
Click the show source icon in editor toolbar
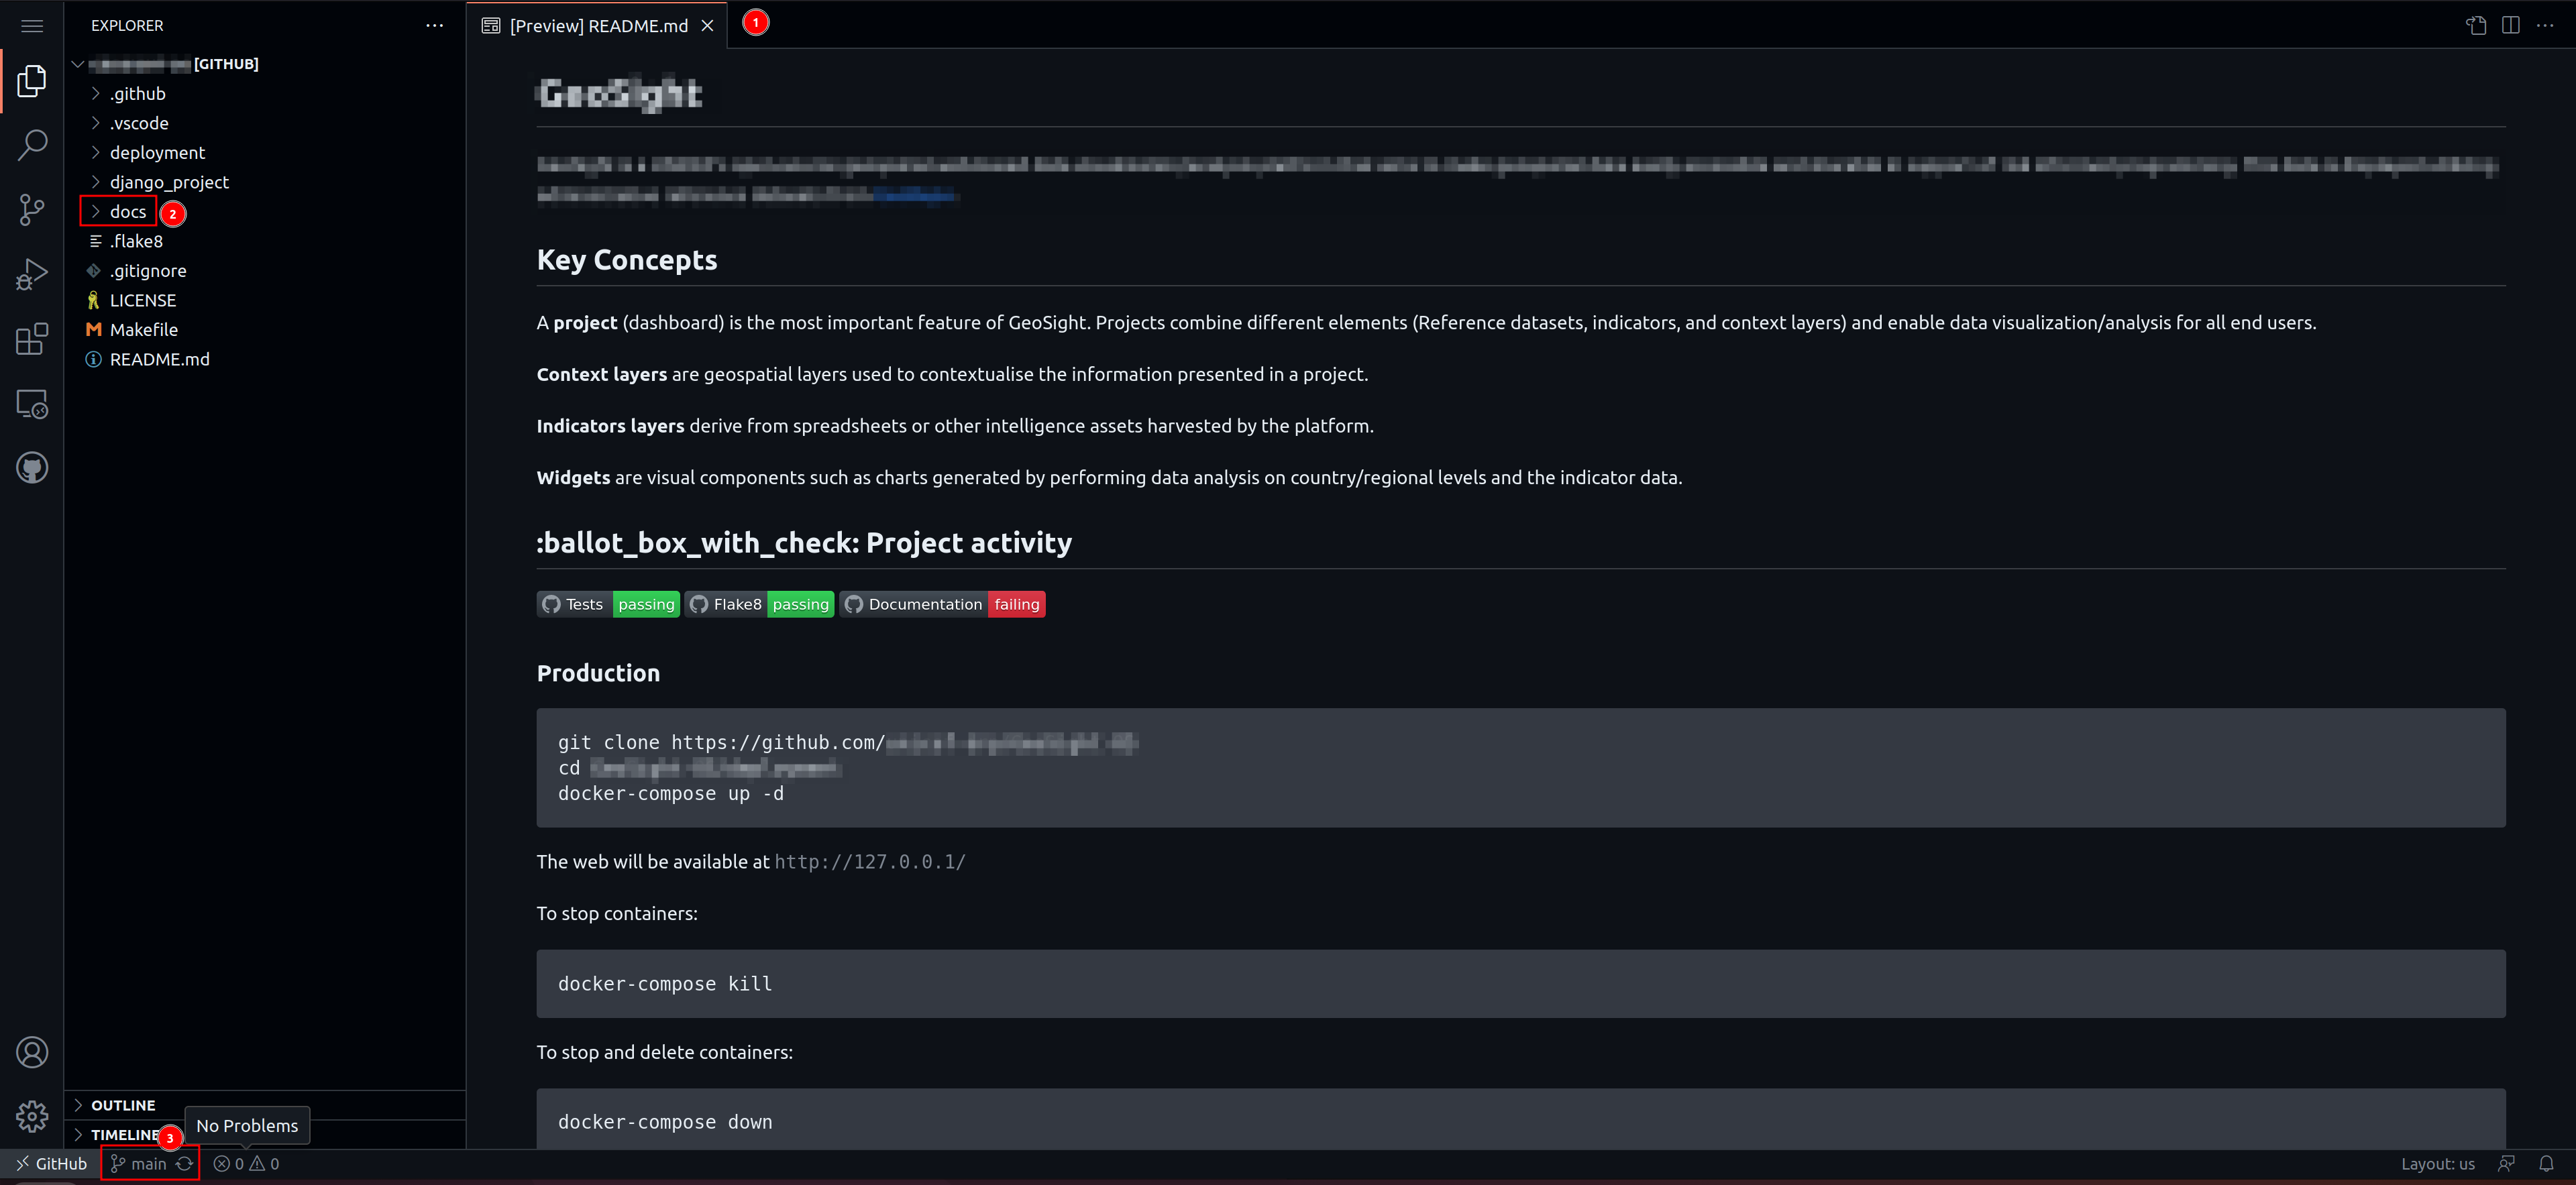click(2476, 26)
